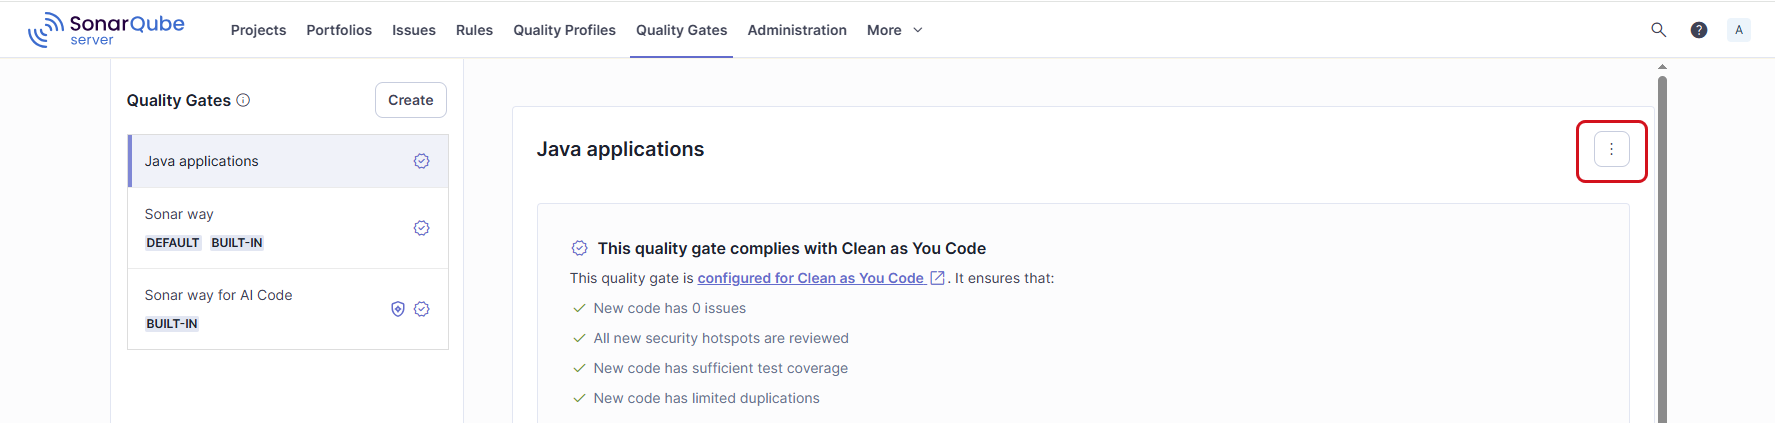Click the compliance badge on Sonar way for AI Code
Screen dimensions: 1775x423
(422, 309)
